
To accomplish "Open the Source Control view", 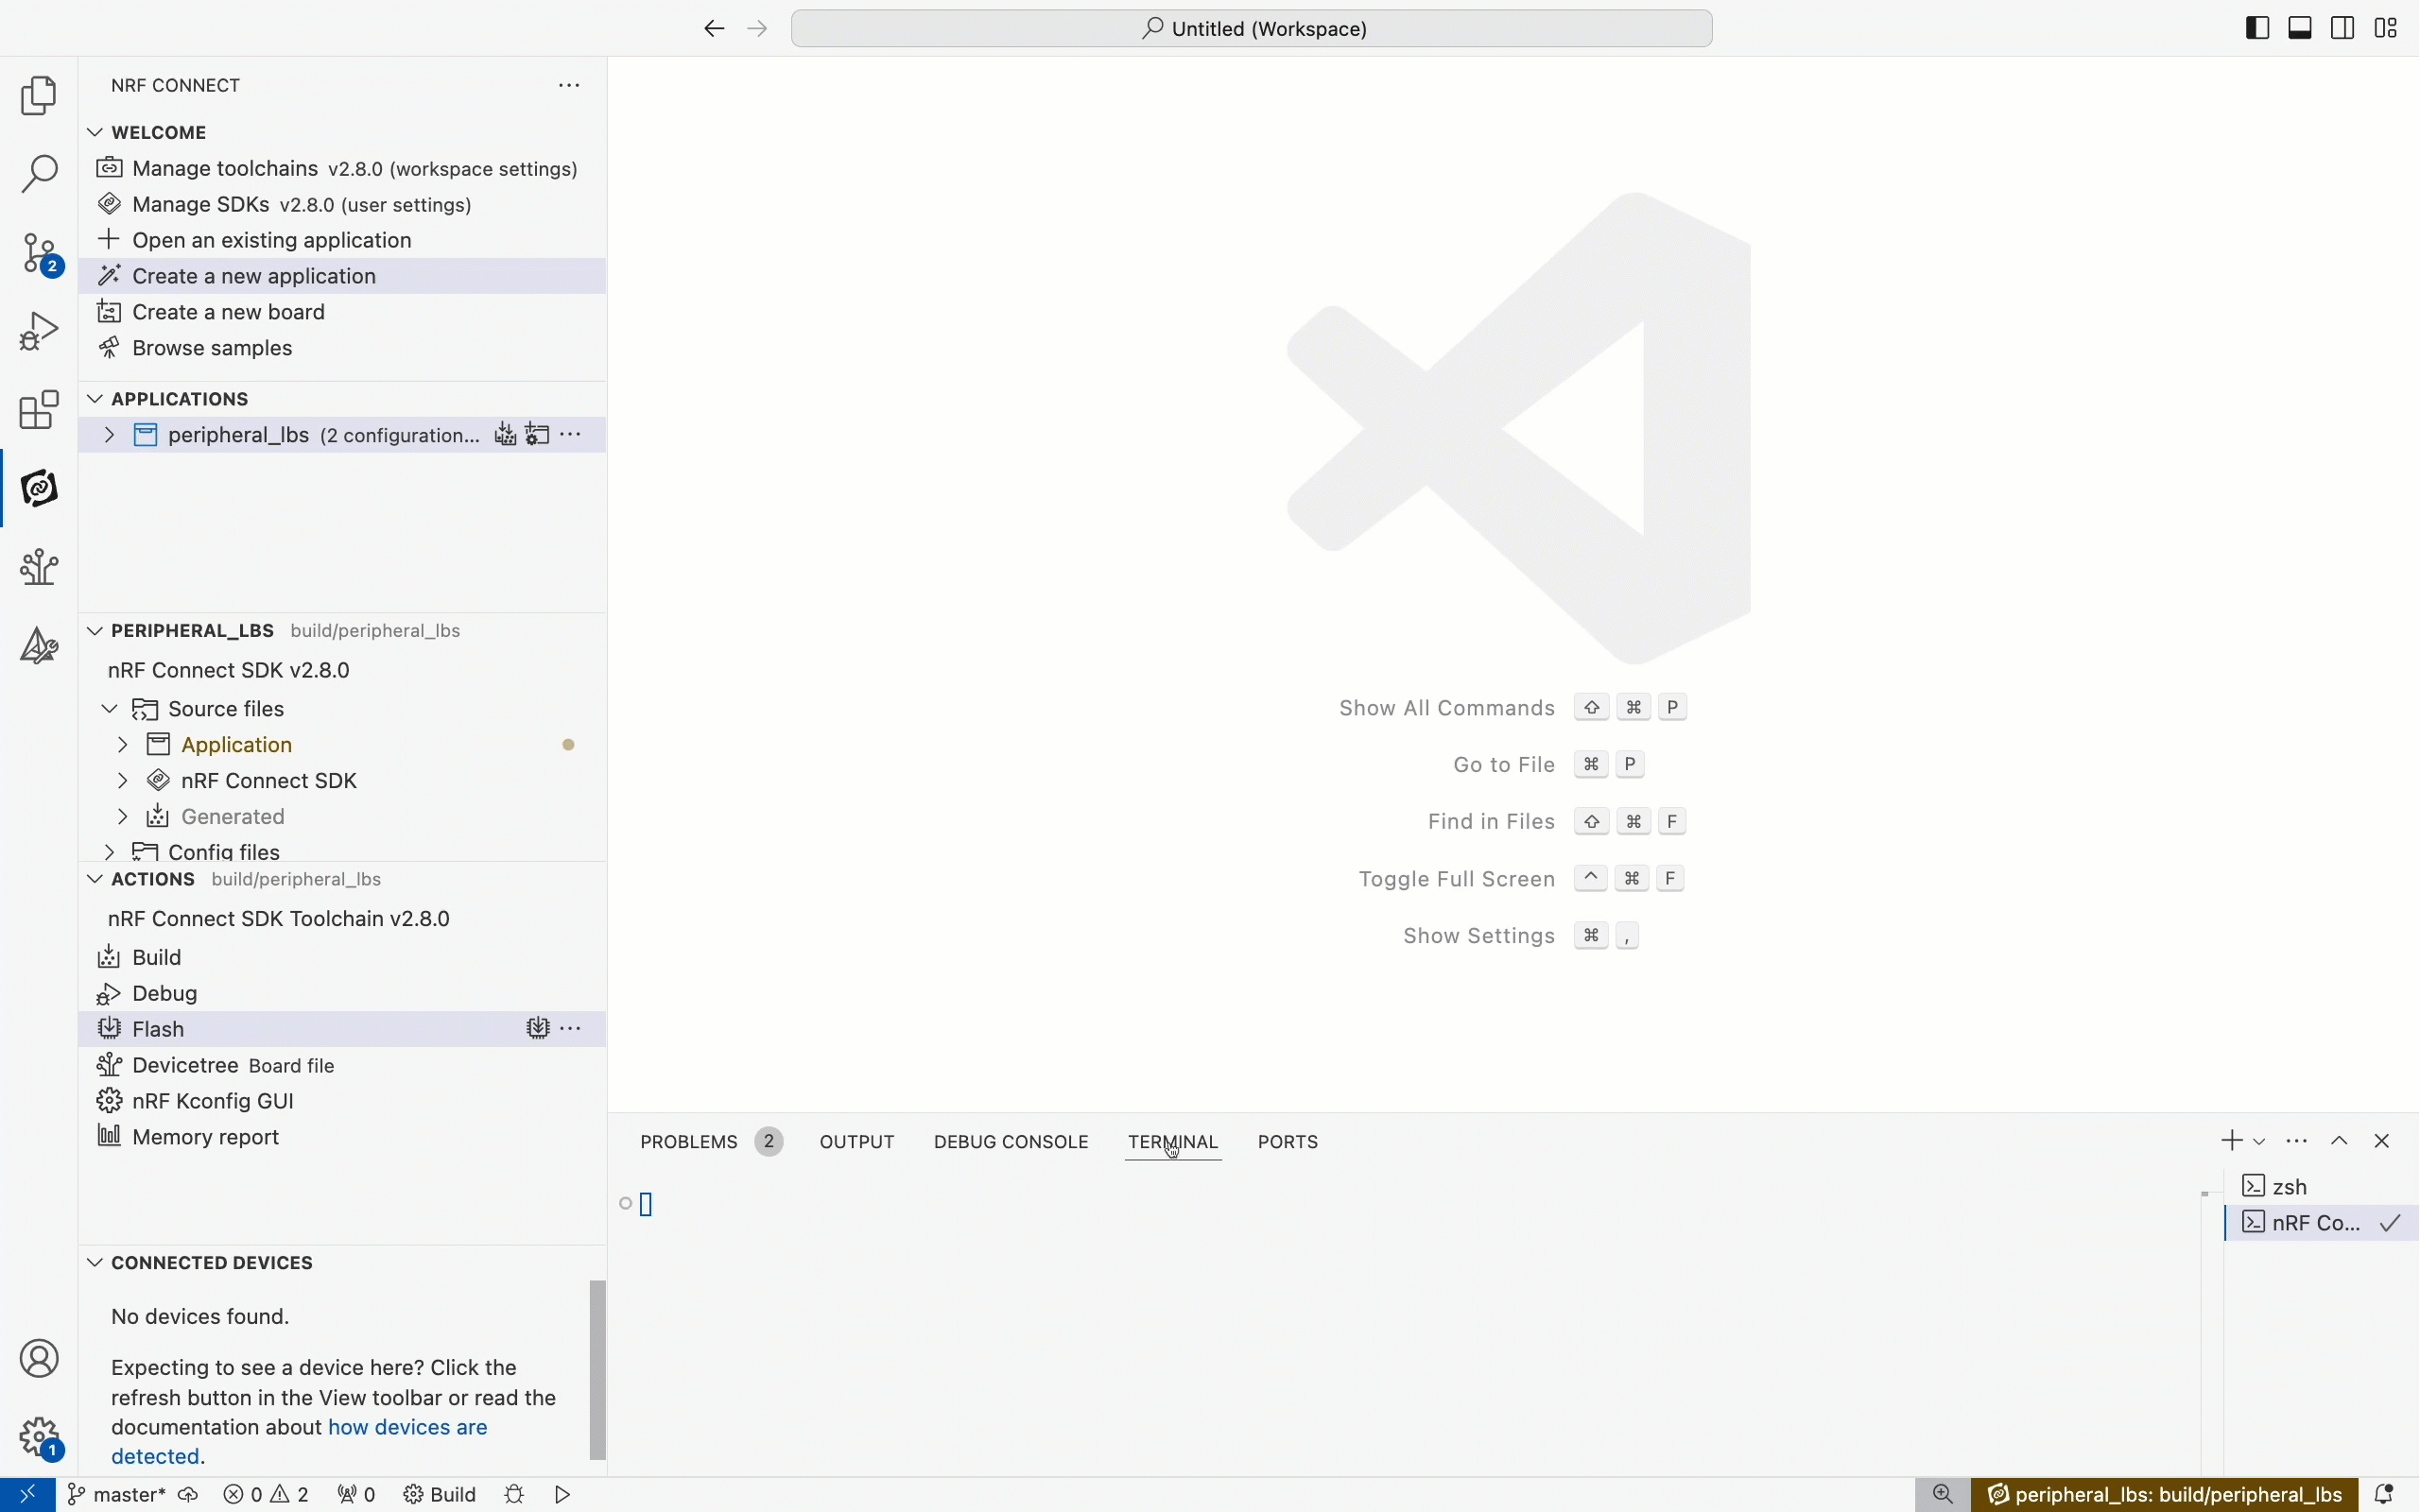I will [x=39, y=254].
